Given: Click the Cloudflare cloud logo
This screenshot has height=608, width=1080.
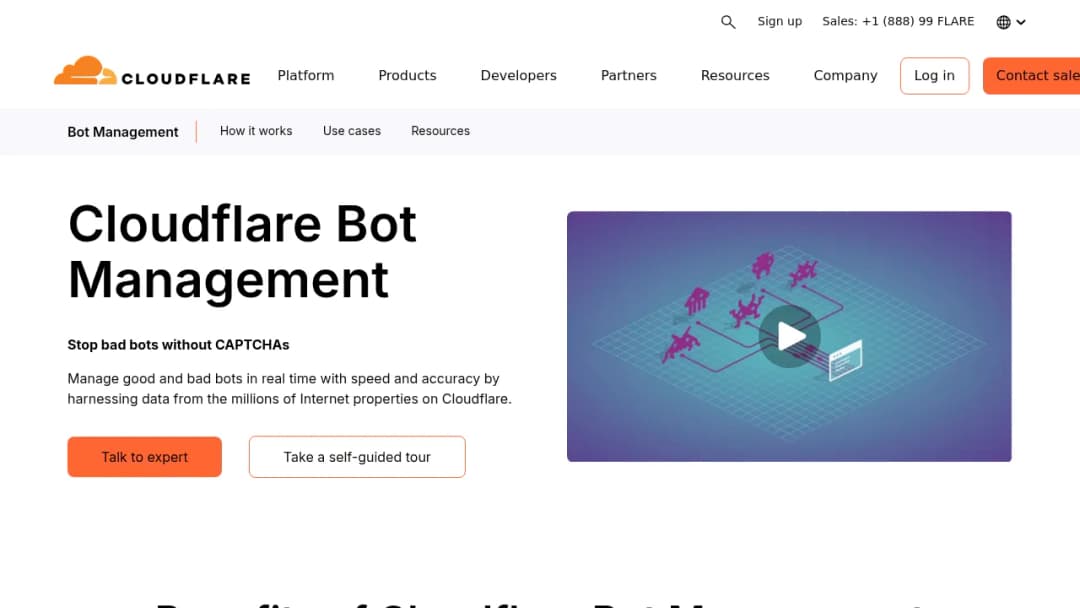Looking at the screenshot, I should (x=152, y=71).
